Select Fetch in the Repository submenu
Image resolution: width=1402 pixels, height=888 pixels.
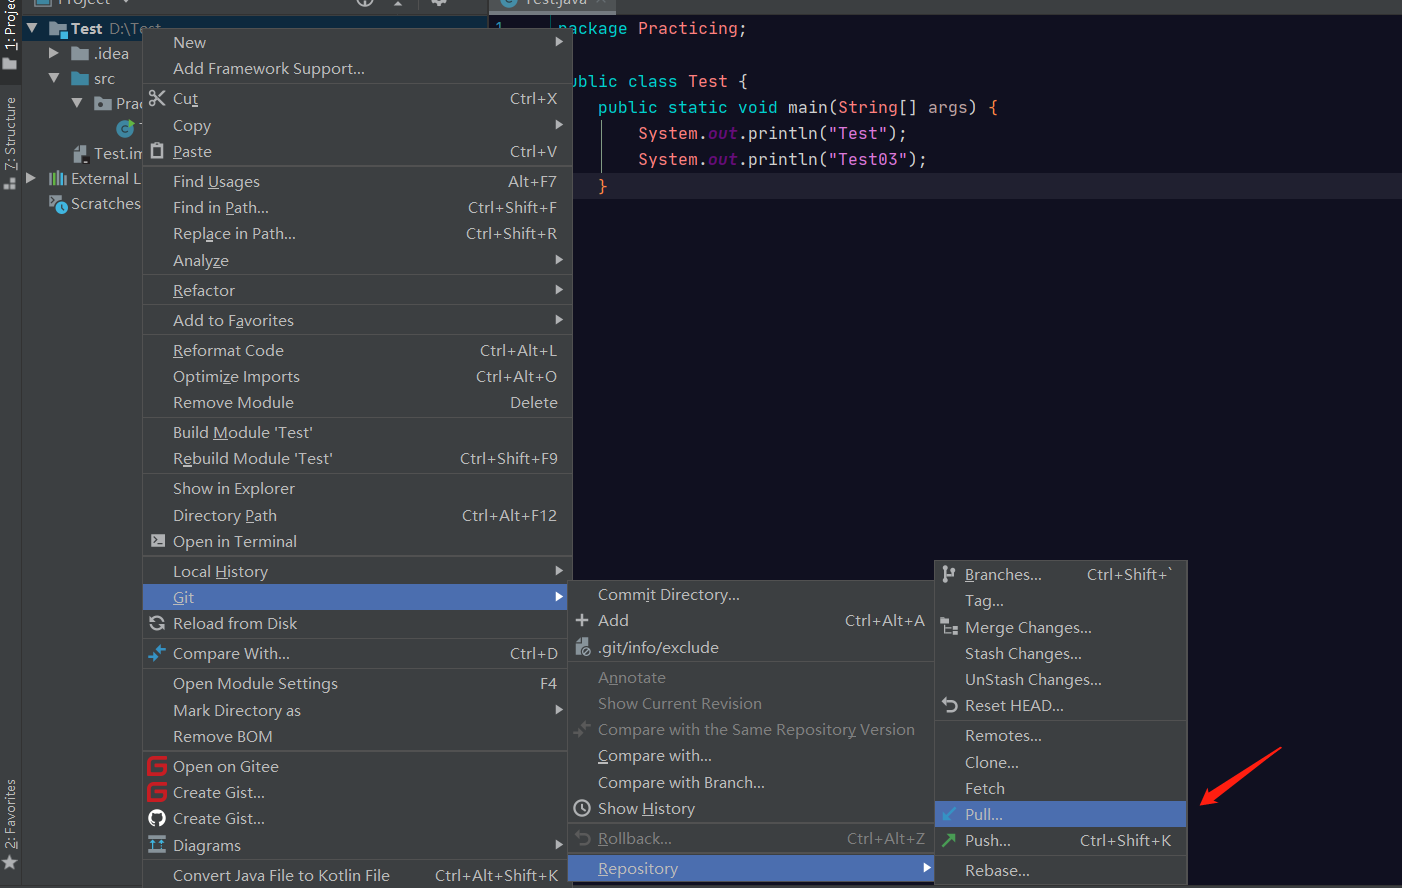pos(1061,788)
